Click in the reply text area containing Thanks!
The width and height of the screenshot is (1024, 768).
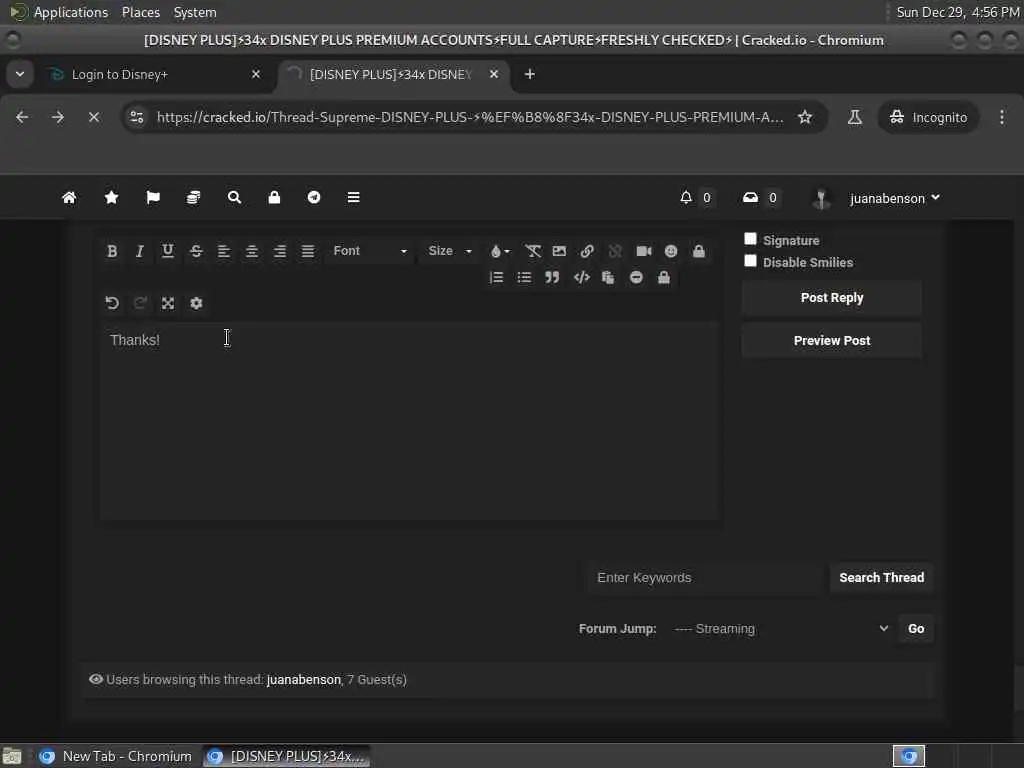(x=410, y=421)
